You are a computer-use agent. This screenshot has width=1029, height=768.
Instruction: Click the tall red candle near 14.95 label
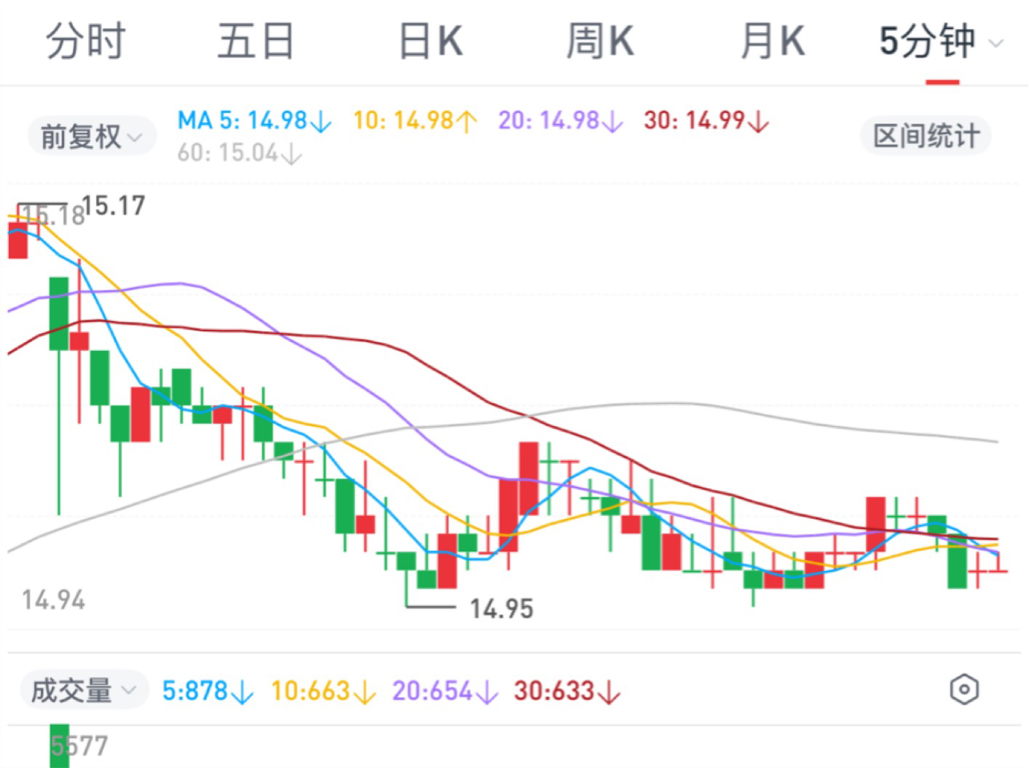pos(447,561)
